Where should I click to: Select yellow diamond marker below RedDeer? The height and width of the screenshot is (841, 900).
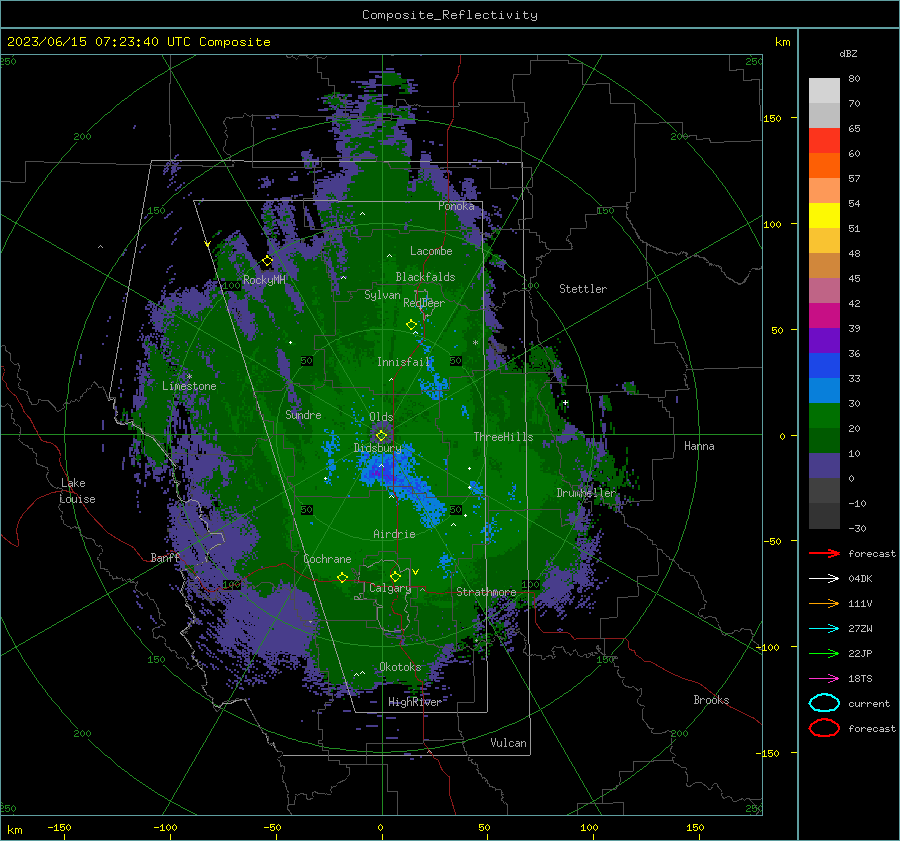[x=412, y=325]
